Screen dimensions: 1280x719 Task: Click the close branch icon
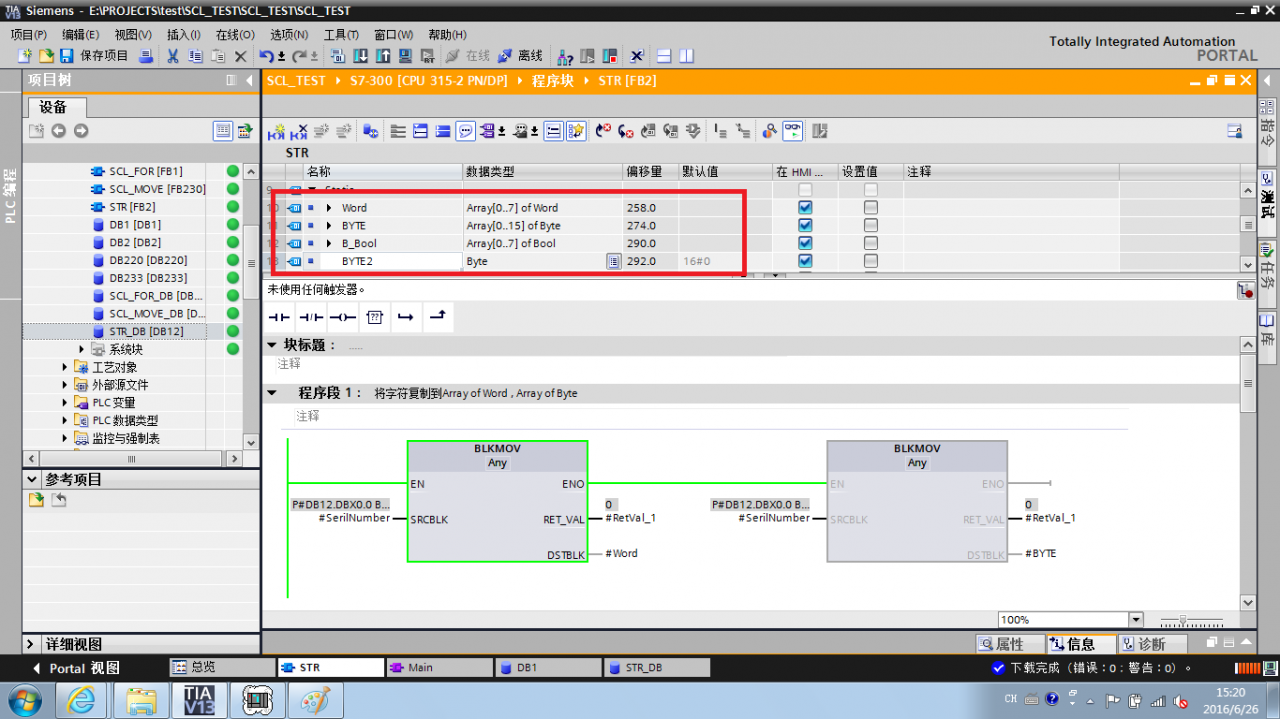point(437,317)
